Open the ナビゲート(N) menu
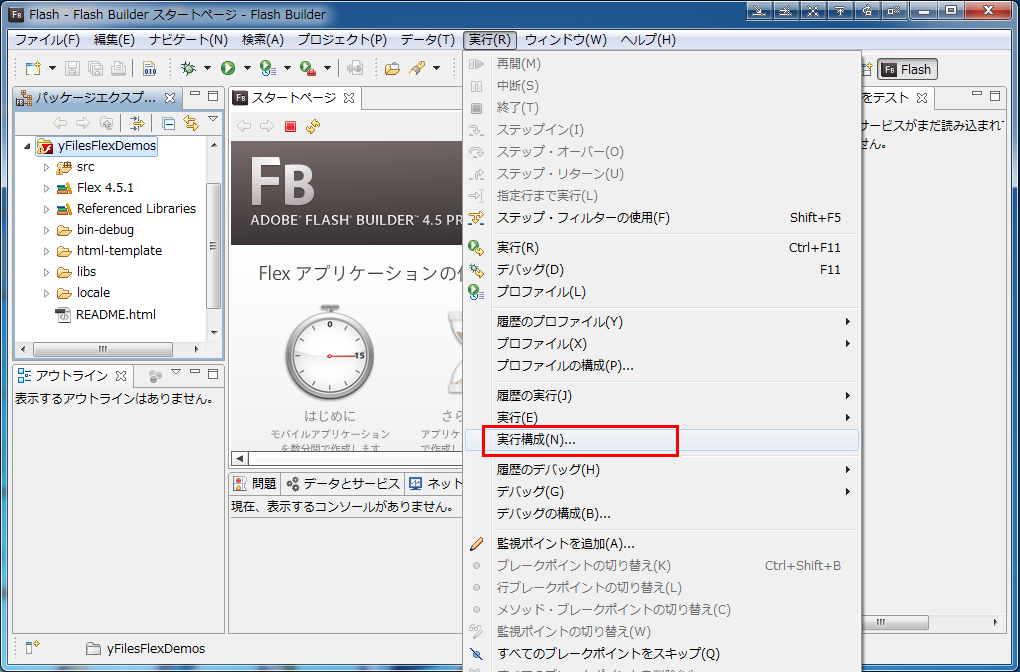The height and width of the screenshot is (672, 1020). [188, 40]
